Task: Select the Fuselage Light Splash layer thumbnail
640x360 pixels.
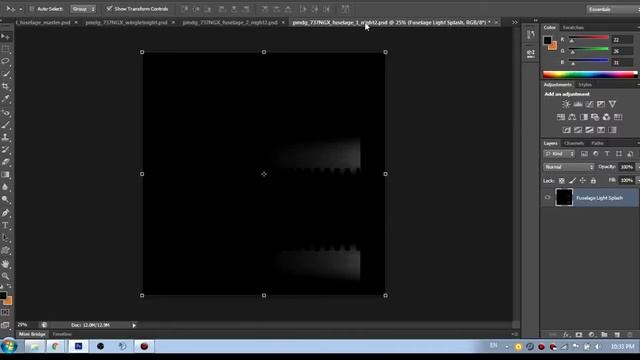Action: click(x=564, y=198)
